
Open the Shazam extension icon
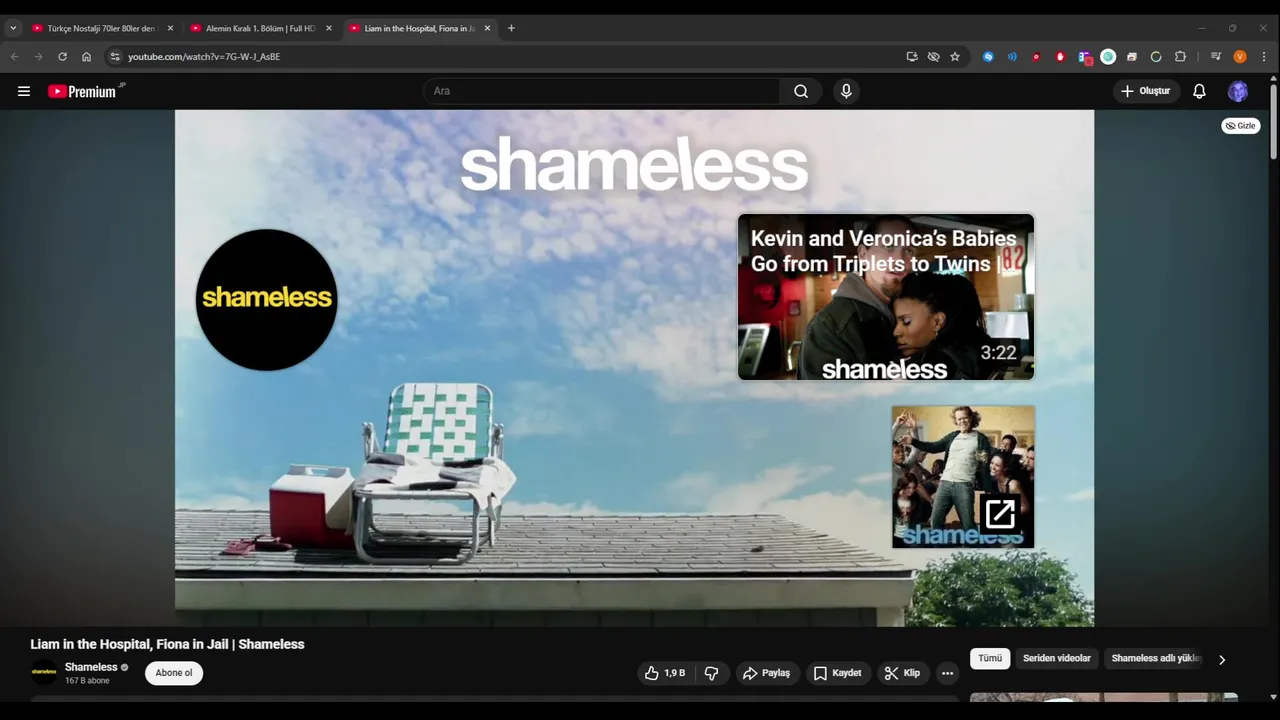point(988,57)
